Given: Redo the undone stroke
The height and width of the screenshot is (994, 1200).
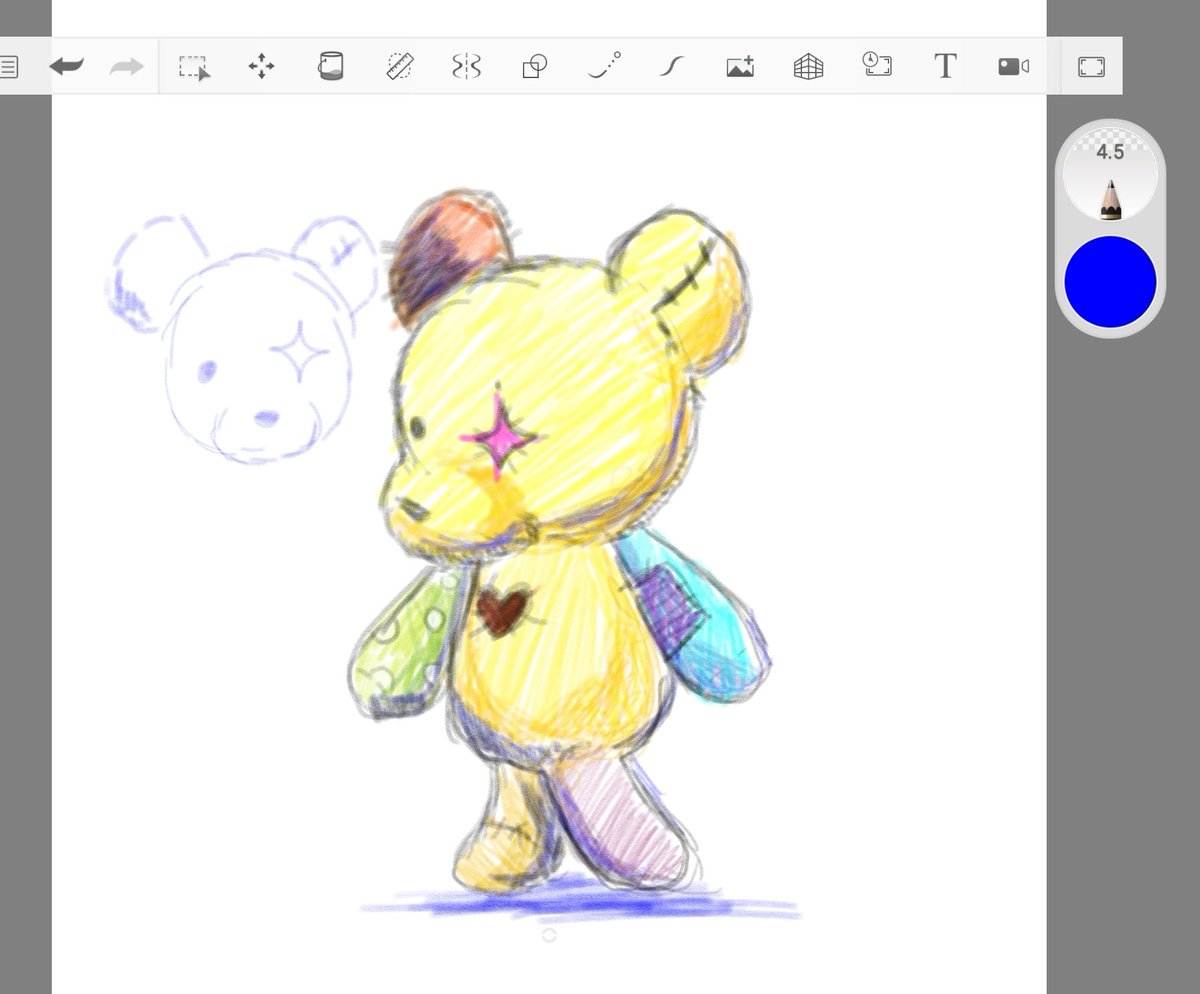Looking at the screenshot, I should [x=127, y=67].
